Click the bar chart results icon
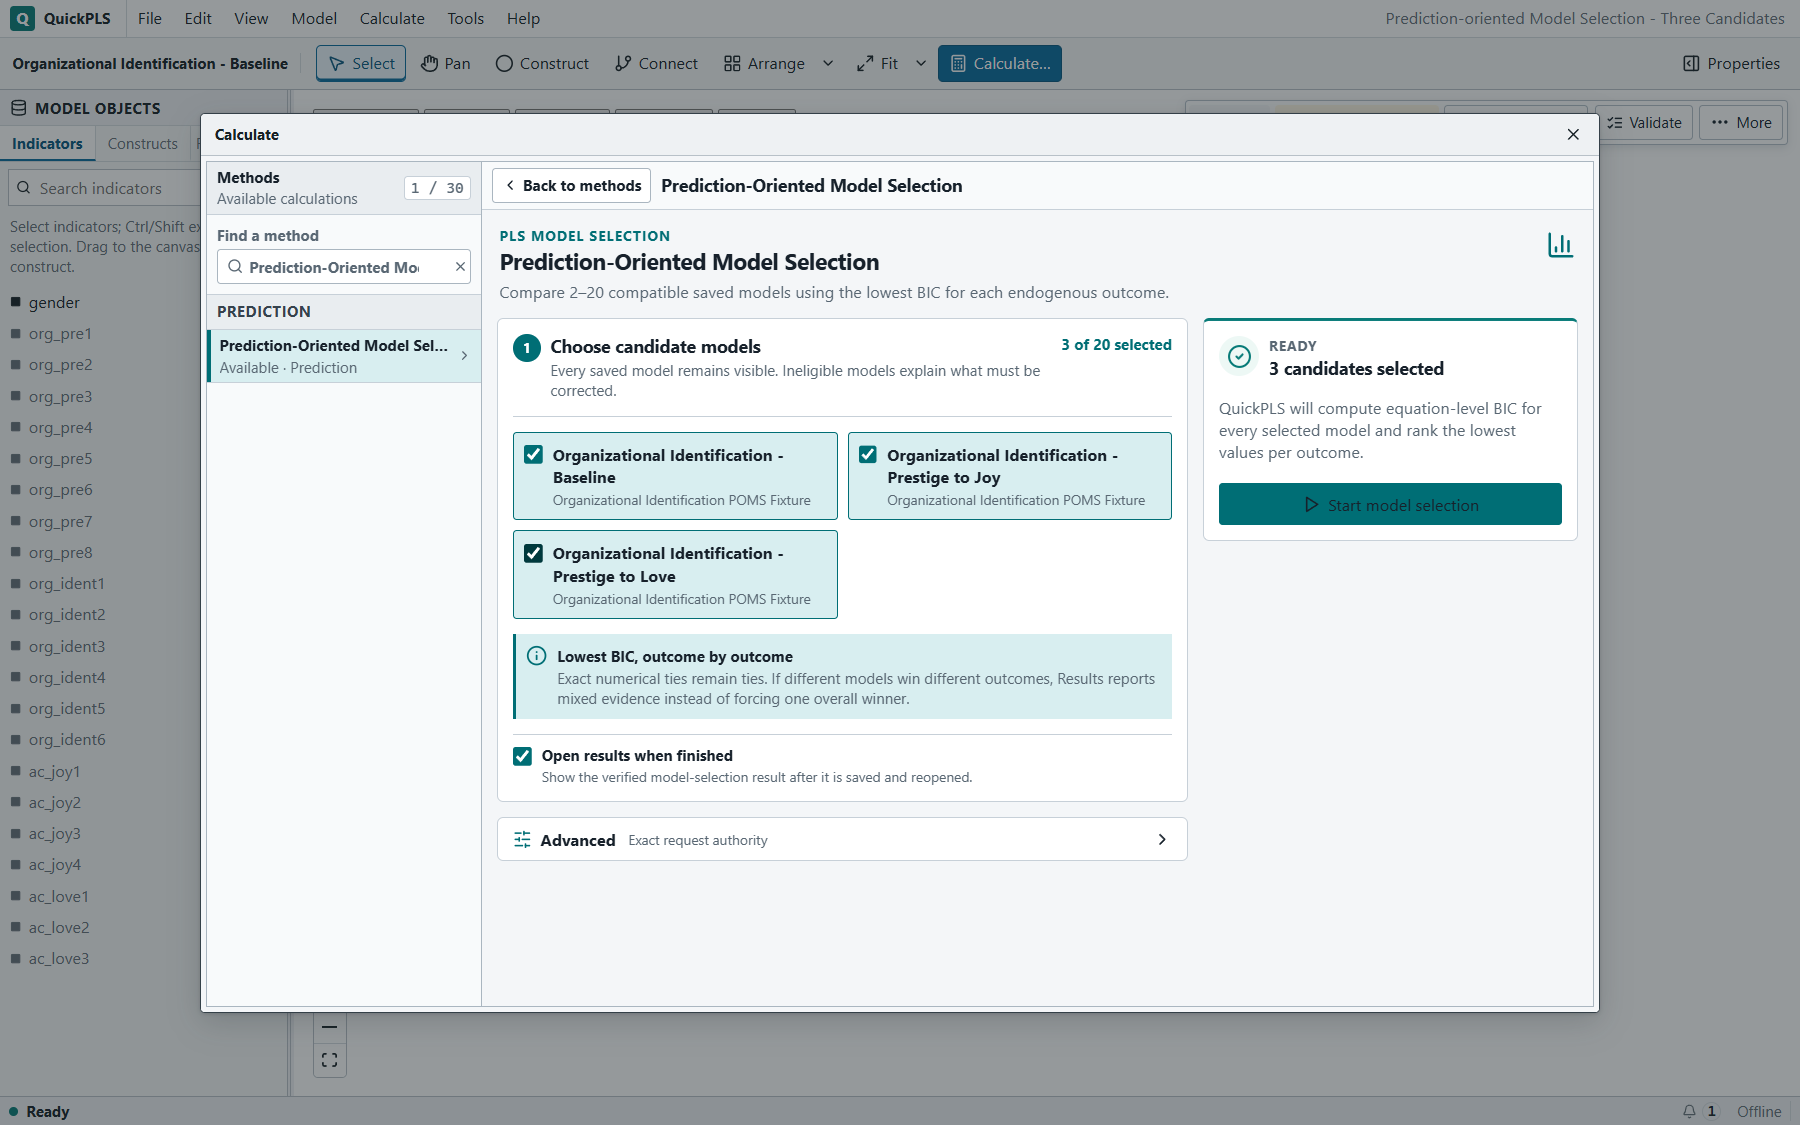Image resolution: width=1800 pixels, height=1125 pixels. (x=1560, y=245)
